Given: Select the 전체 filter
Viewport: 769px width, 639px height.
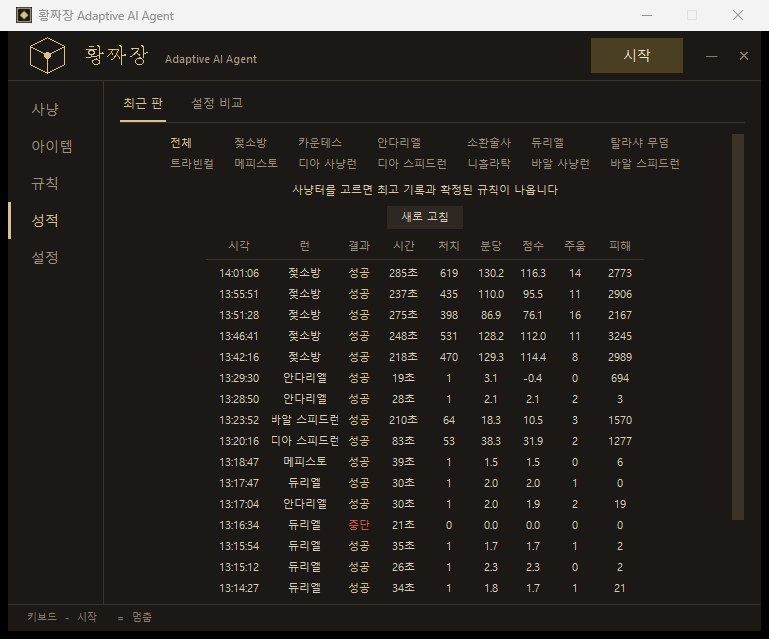Looking at the screenshot, I should coord(181,143).
